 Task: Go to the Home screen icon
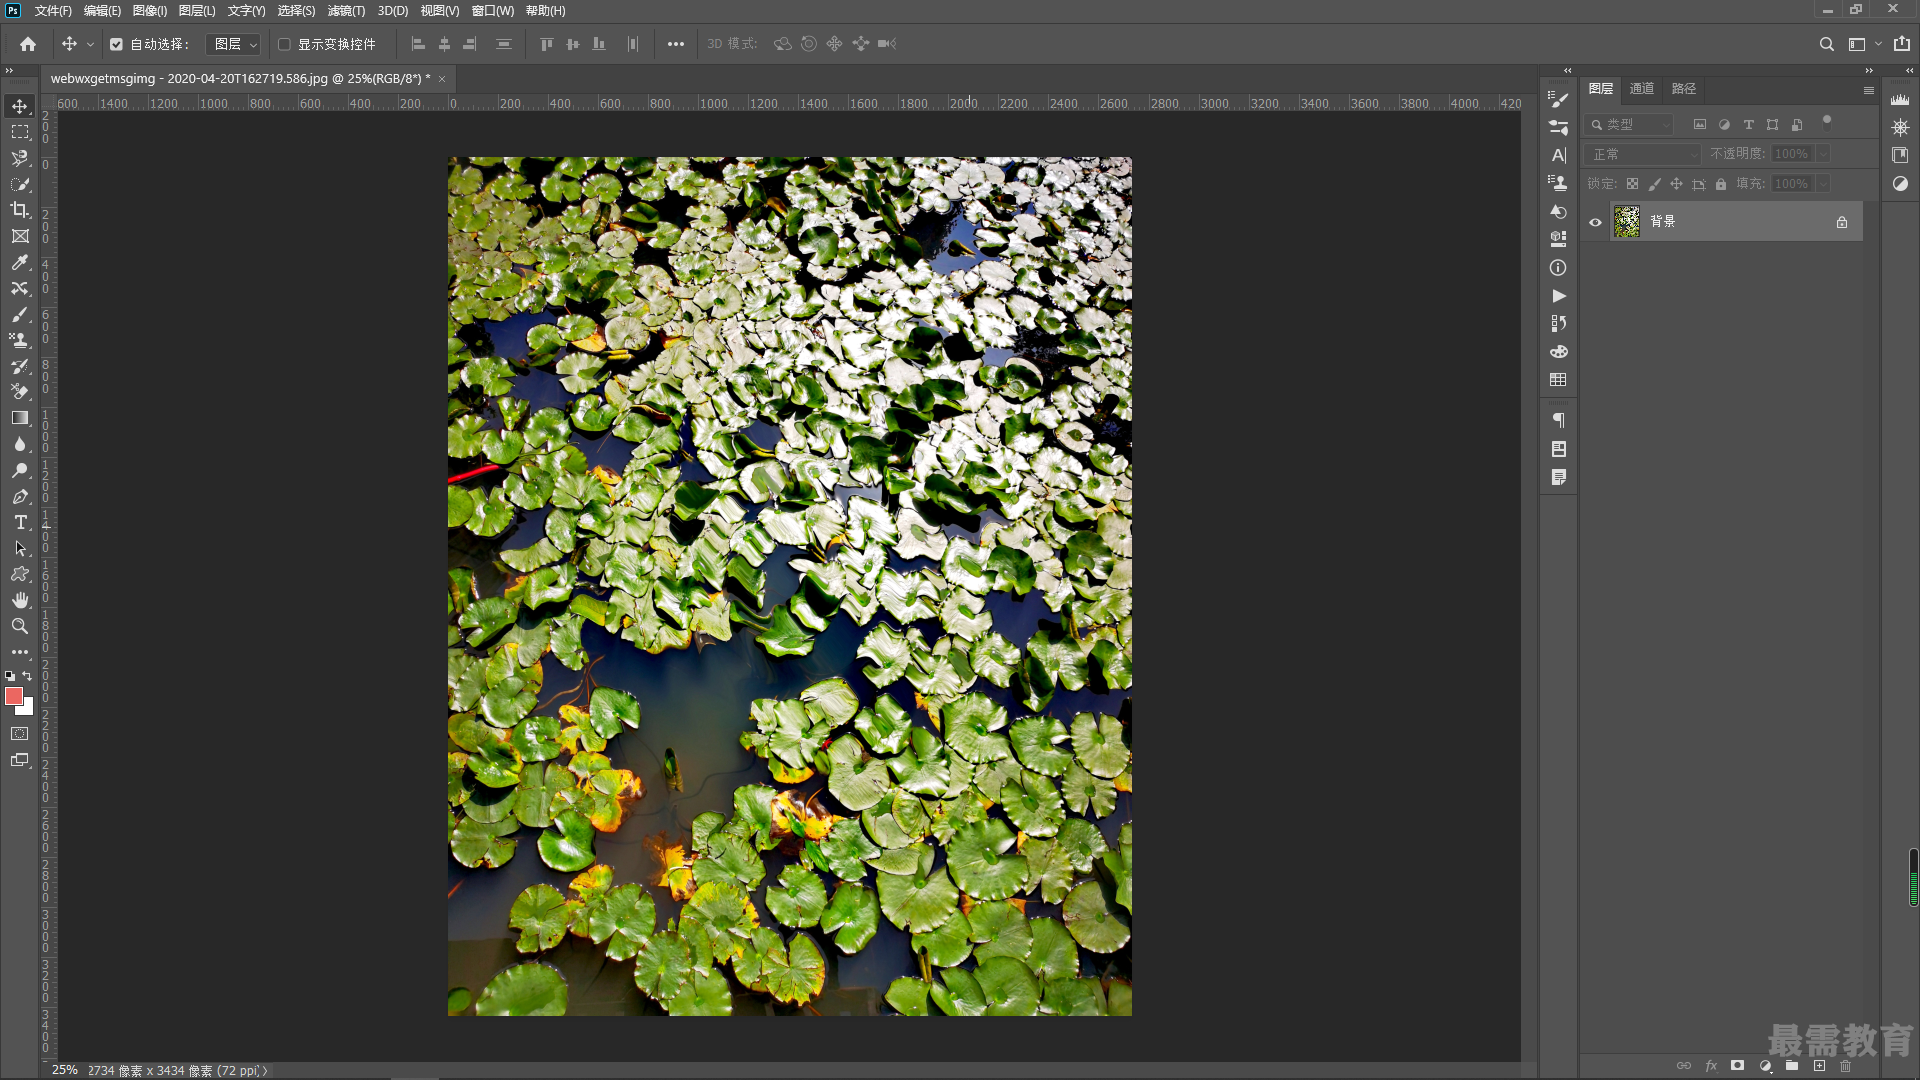[28, 44]
